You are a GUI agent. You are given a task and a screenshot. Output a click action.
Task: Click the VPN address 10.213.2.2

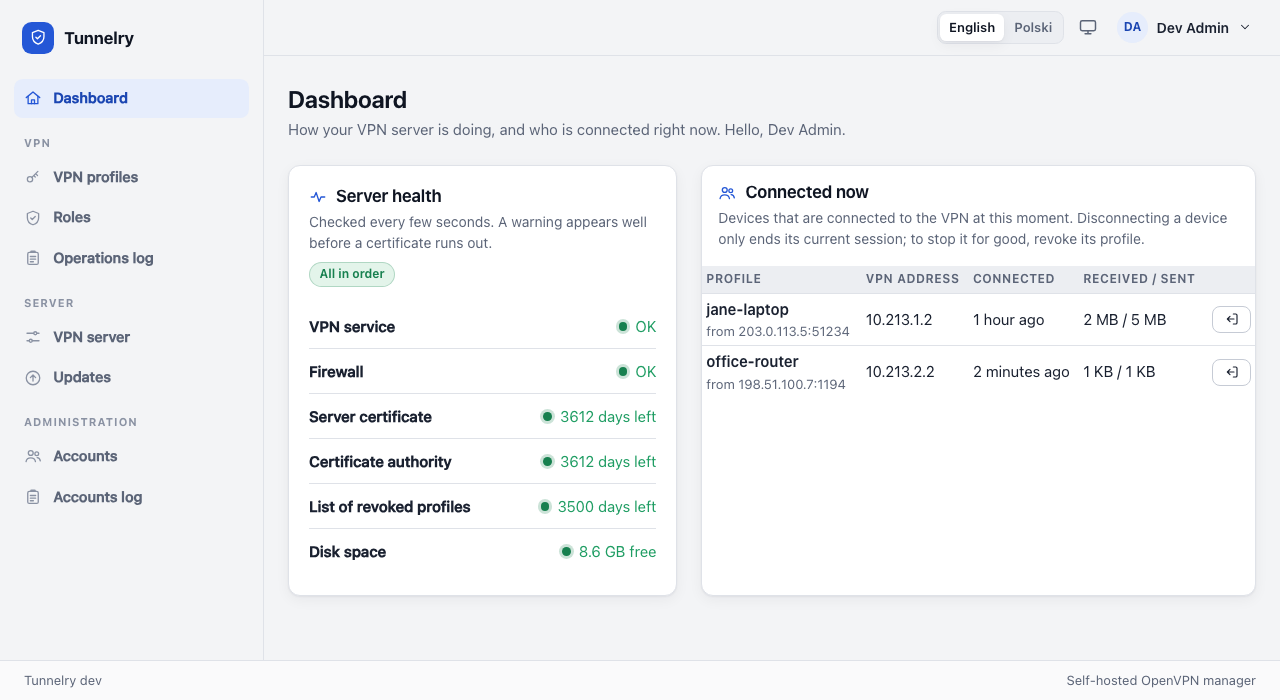pos(900,372)
